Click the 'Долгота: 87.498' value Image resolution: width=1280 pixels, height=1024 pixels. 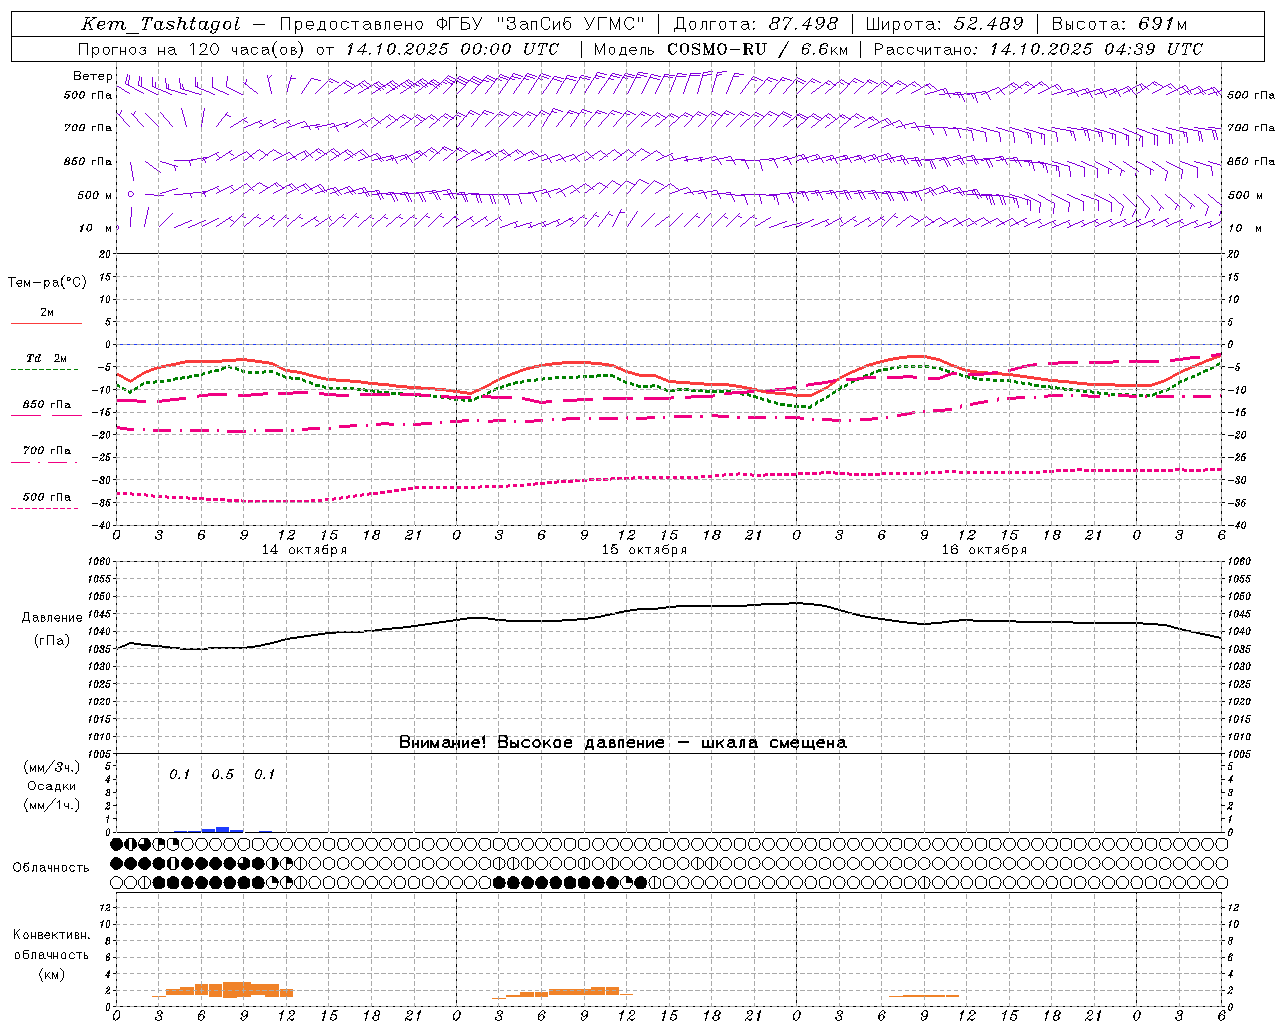(x=757, y=24)
